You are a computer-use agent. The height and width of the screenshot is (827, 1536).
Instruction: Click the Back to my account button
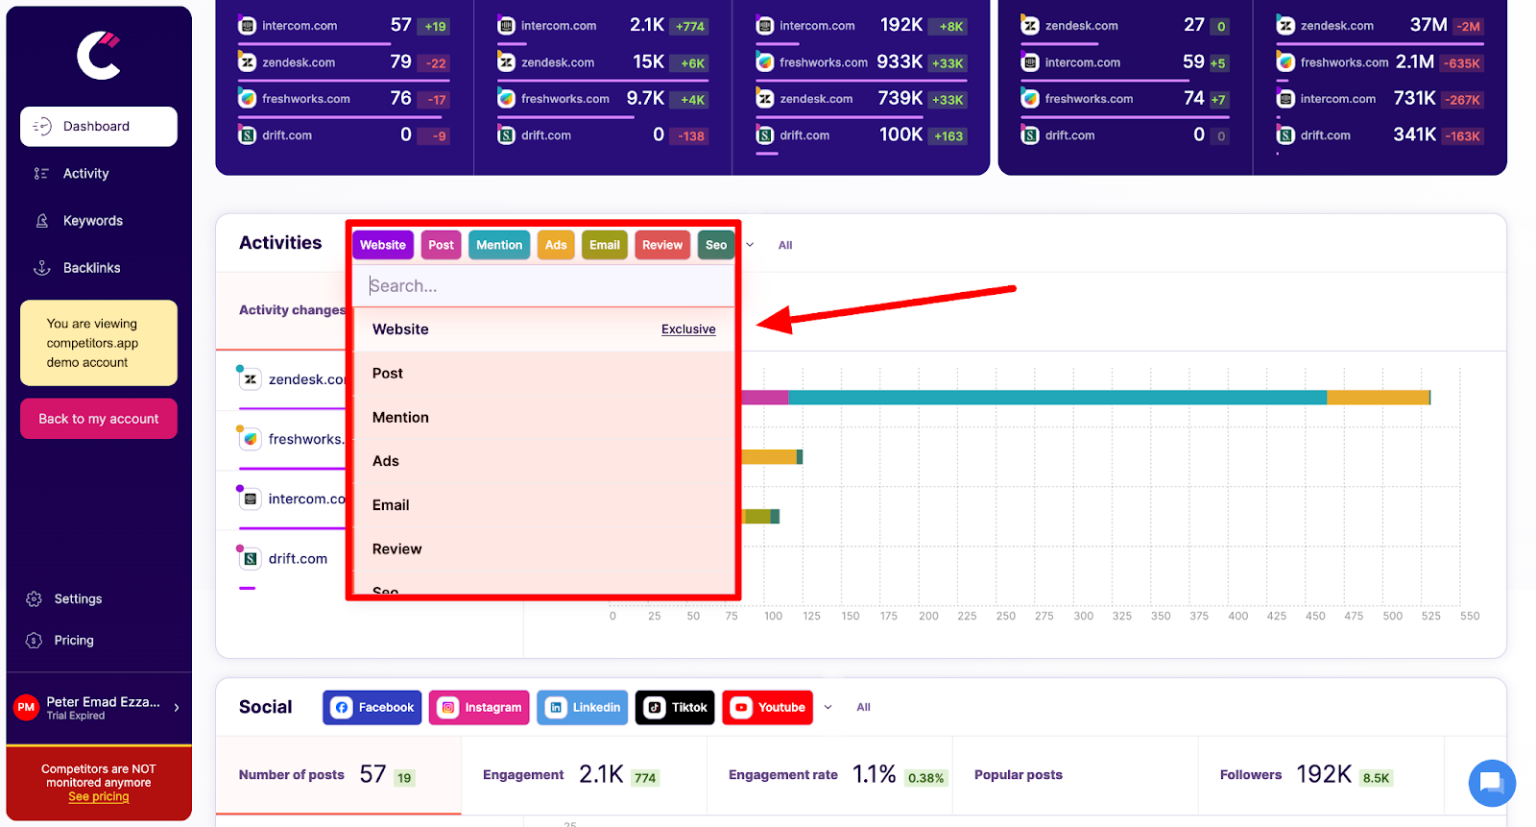tap(98, 418)
